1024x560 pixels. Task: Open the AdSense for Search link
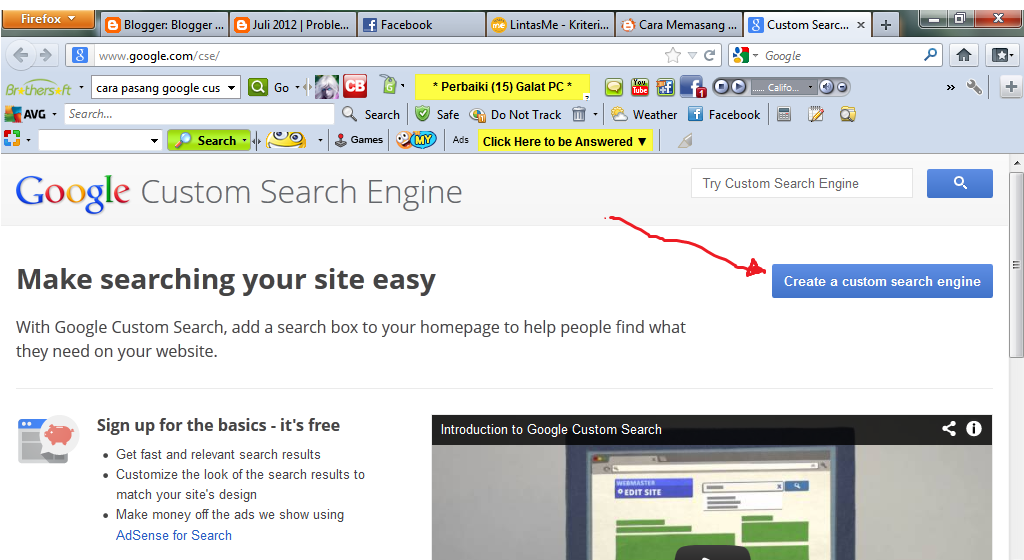[174, 535]
